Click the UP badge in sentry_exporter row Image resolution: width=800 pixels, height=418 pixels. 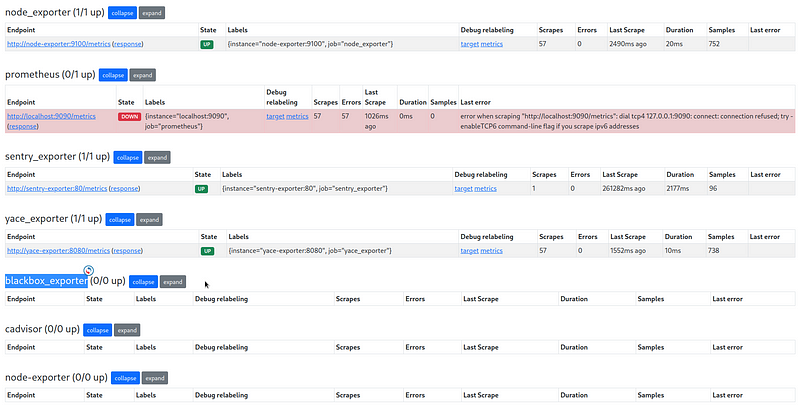[x=201, y=189]
